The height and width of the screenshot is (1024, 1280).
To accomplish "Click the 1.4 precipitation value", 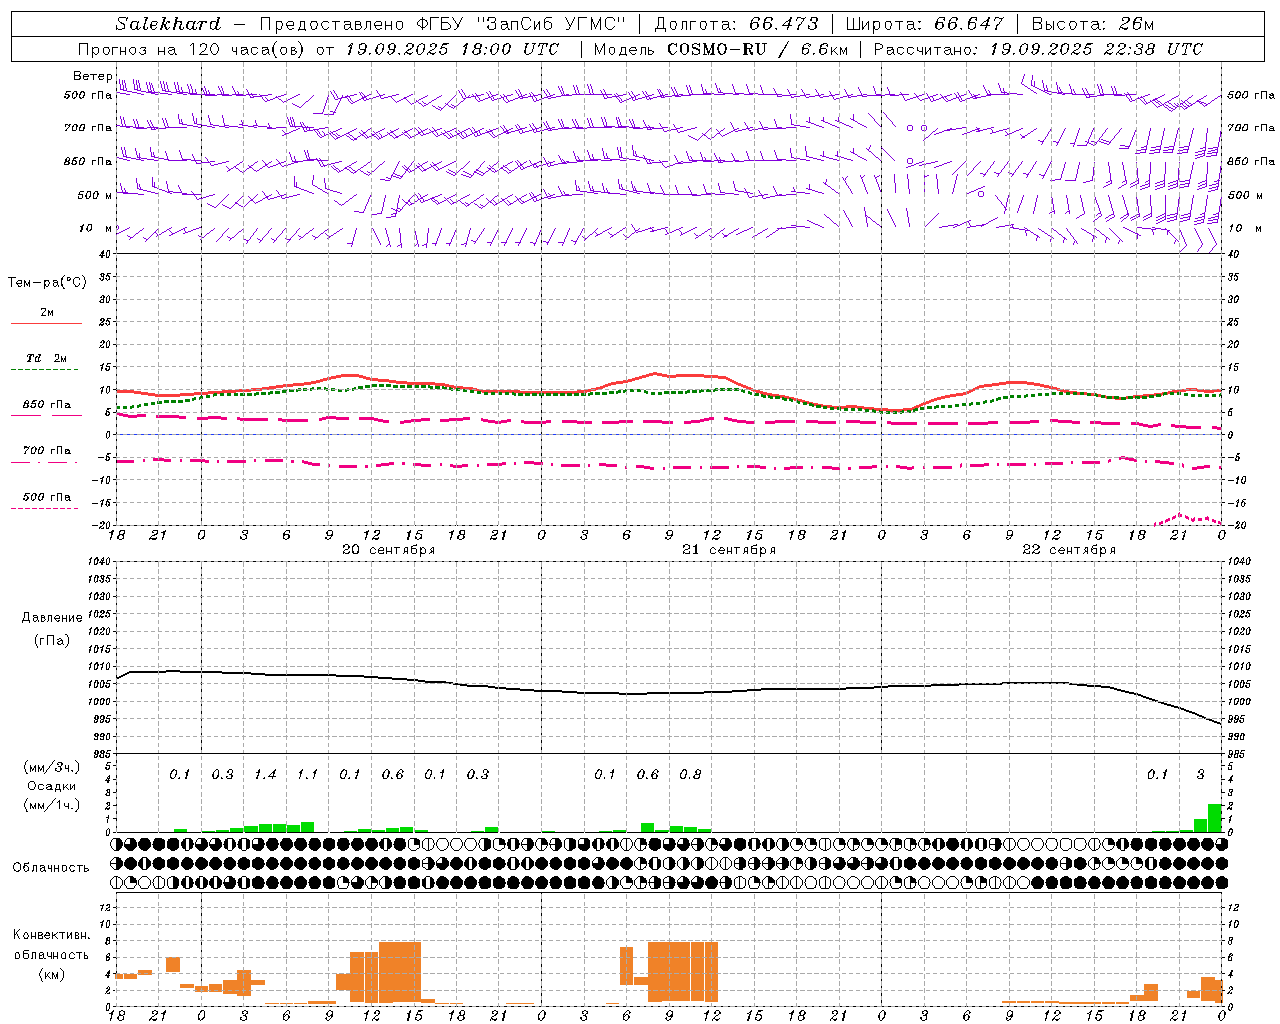I will [x=265, y=775].
